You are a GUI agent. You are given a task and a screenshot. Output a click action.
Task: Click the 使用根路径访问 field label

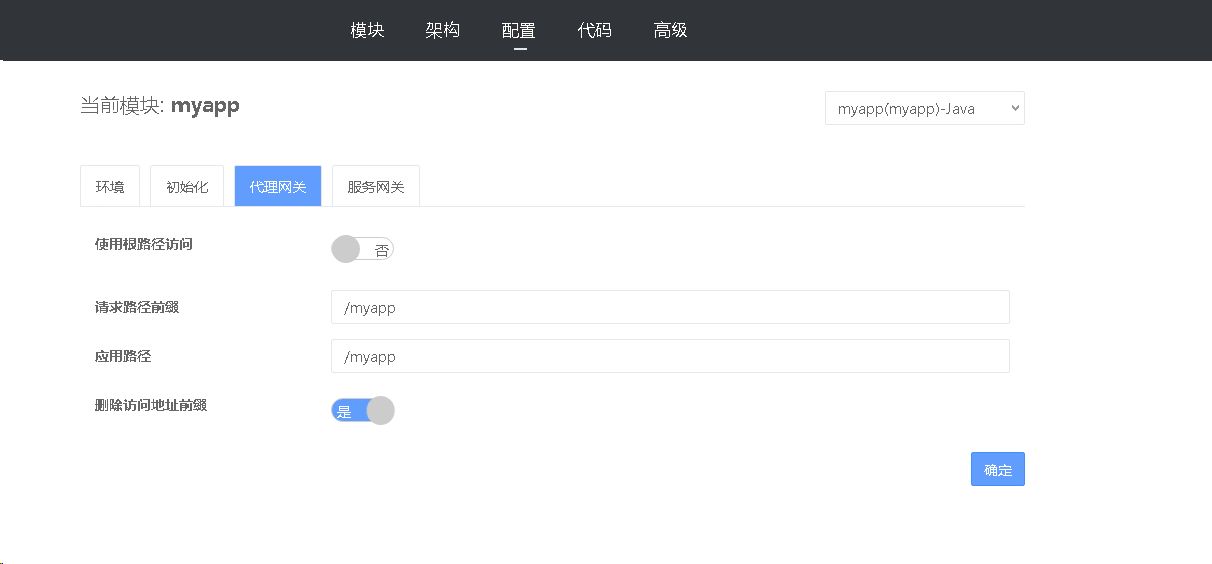143,244
